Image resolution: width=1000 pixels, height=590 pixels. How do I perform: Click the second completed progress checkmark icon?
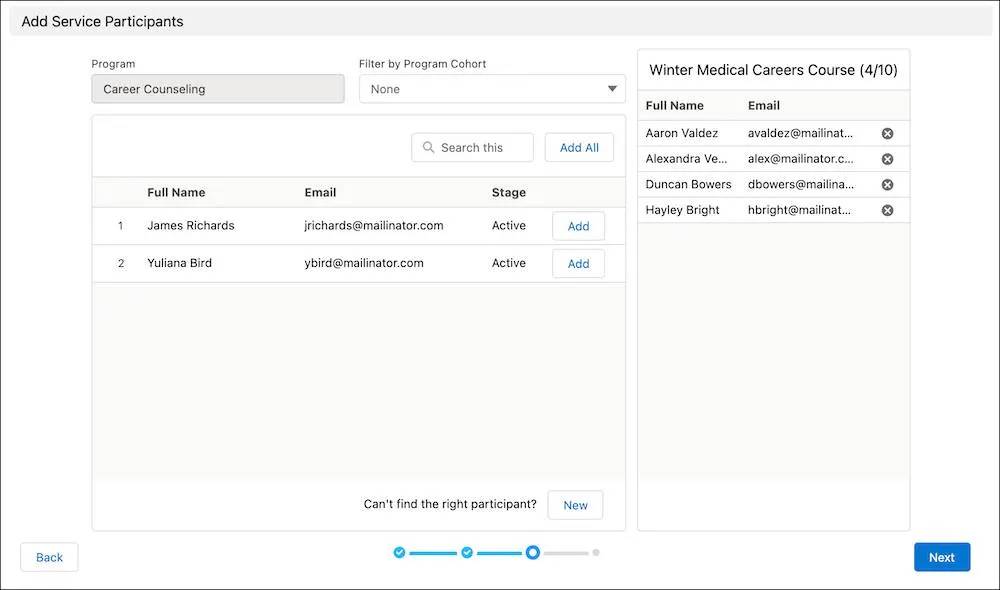tap(466, 551)
